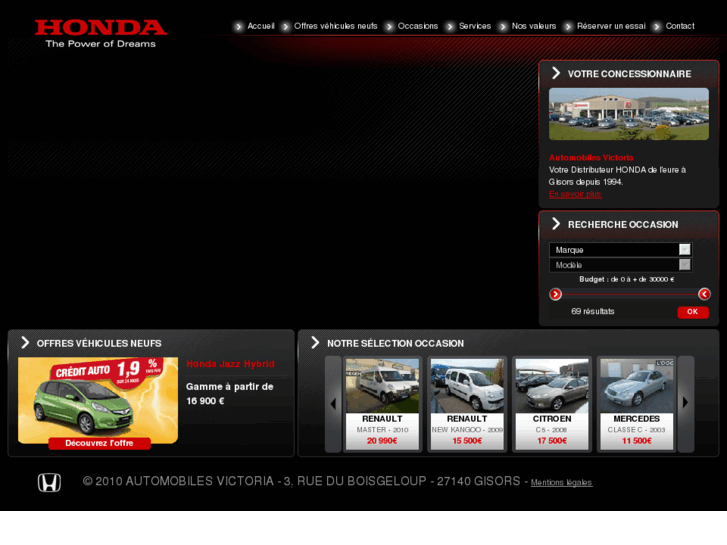Click the 11 500€ price
The image size is (727, 545).
pos(637,441)
